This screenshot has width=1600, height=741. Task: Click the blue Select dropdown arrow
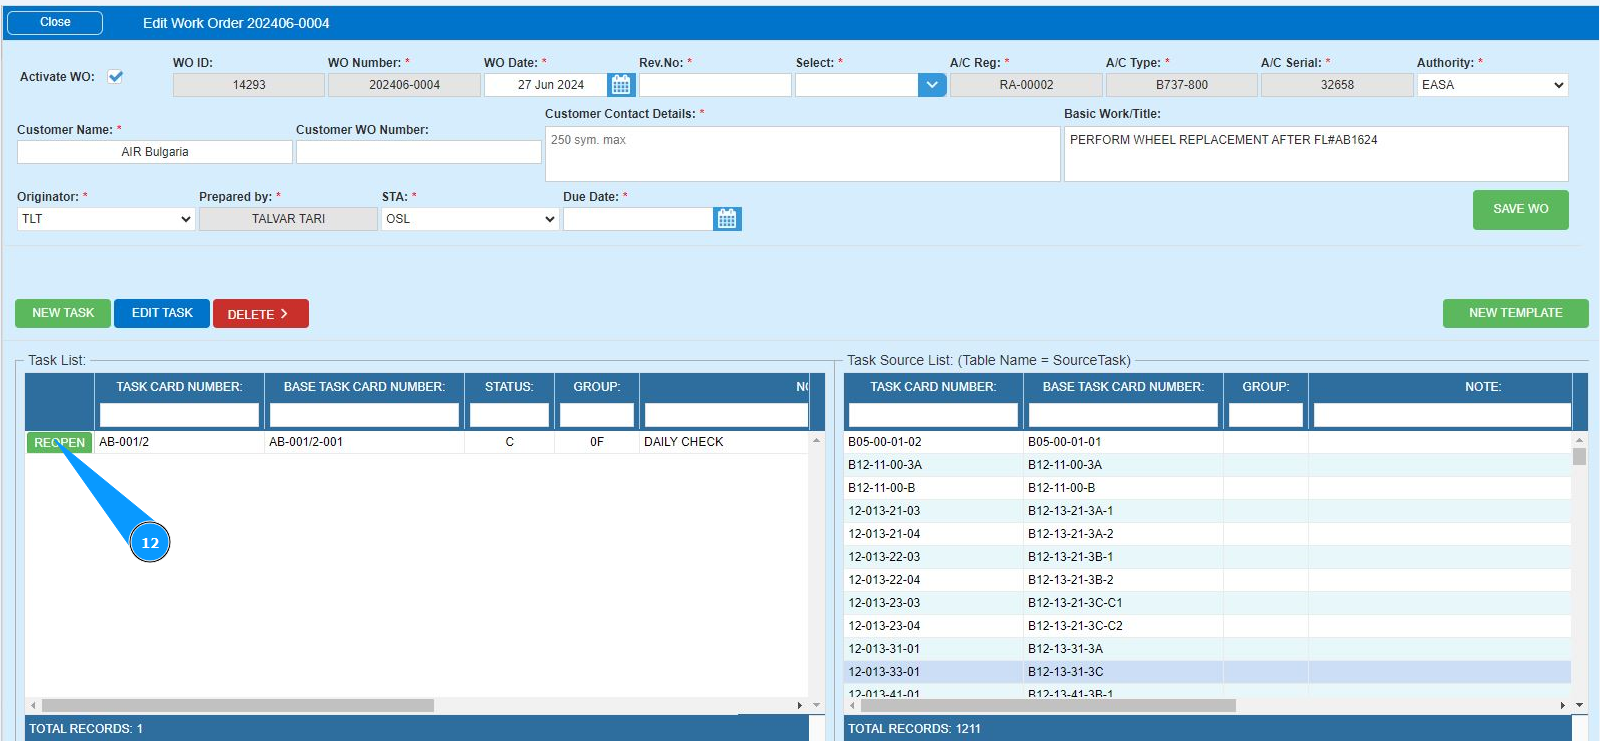tap(932, 85)
